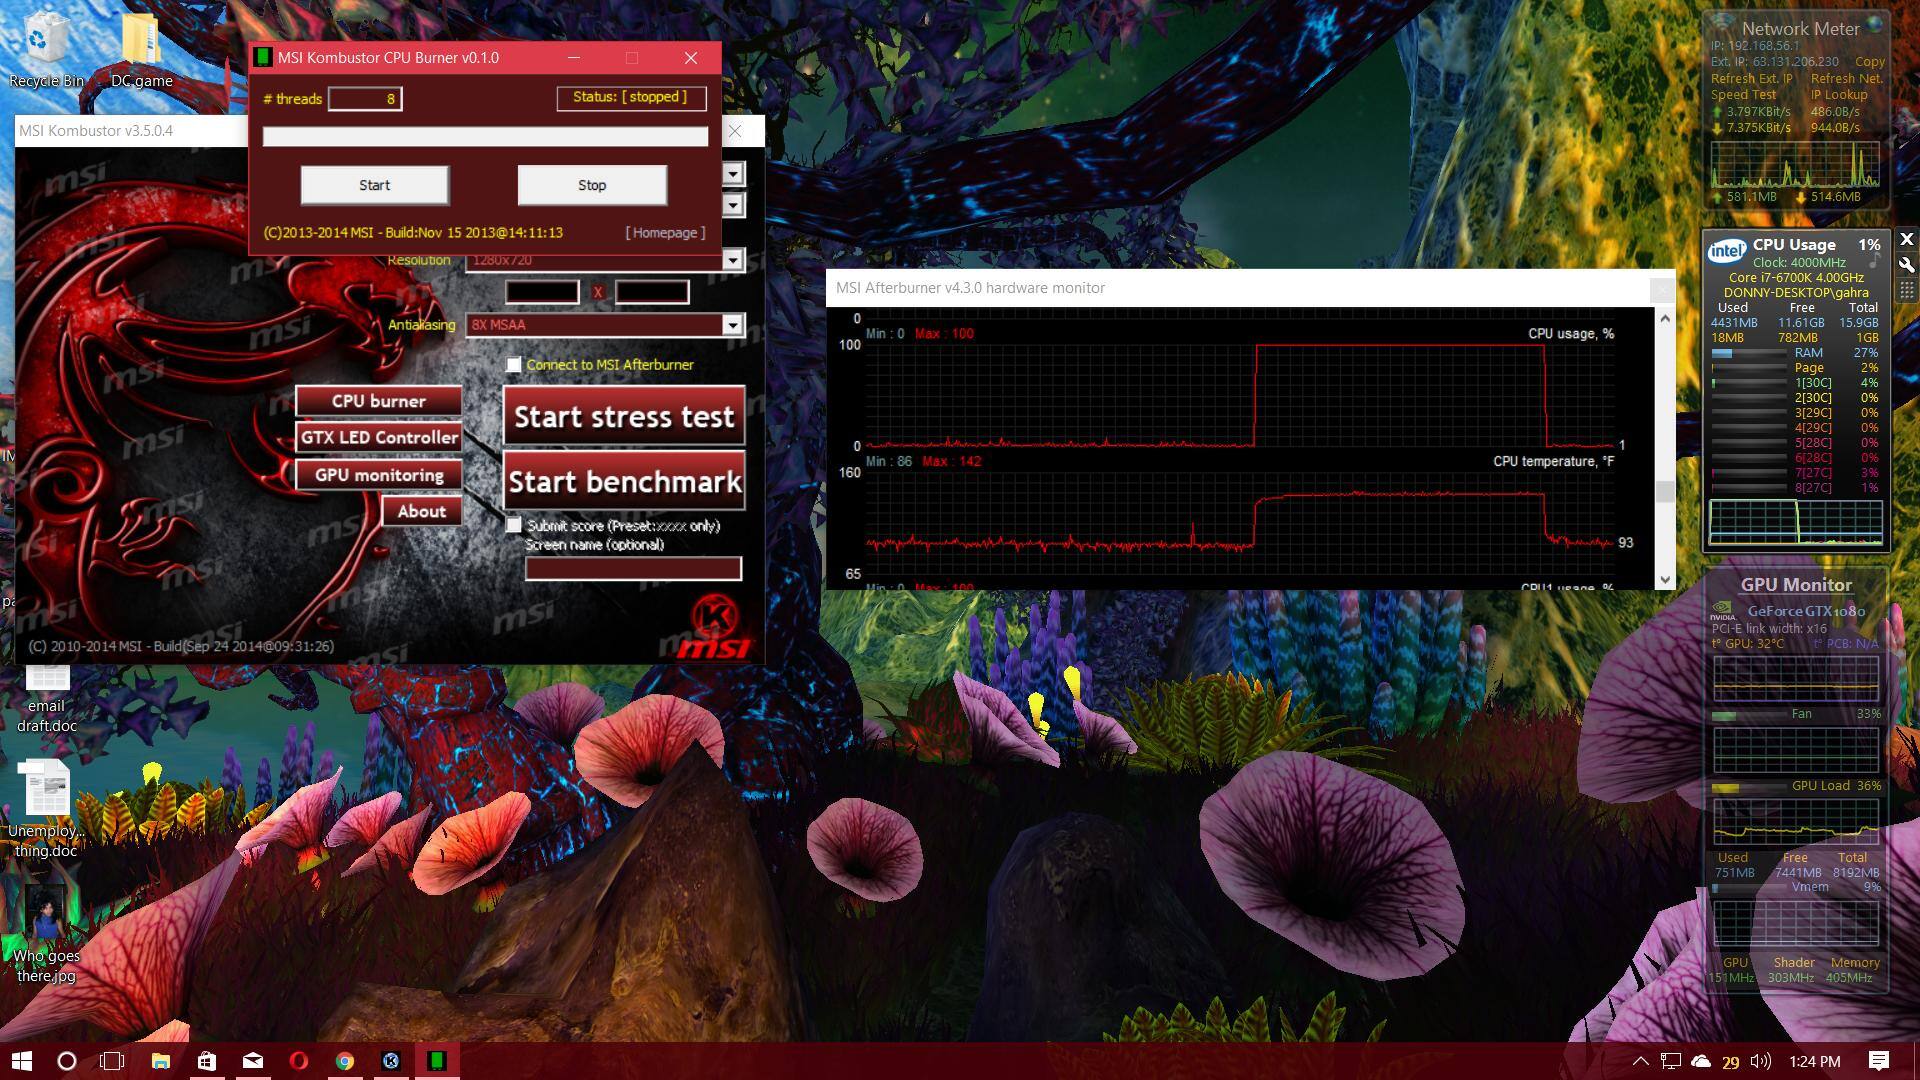Open the Windows Store taskbar icon

pyautogui.click(x=207, y=1061)
